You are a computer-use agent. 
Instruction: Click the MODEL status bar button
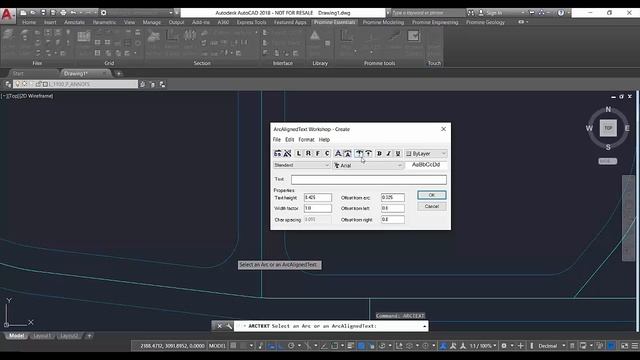(x=217, y=346)
